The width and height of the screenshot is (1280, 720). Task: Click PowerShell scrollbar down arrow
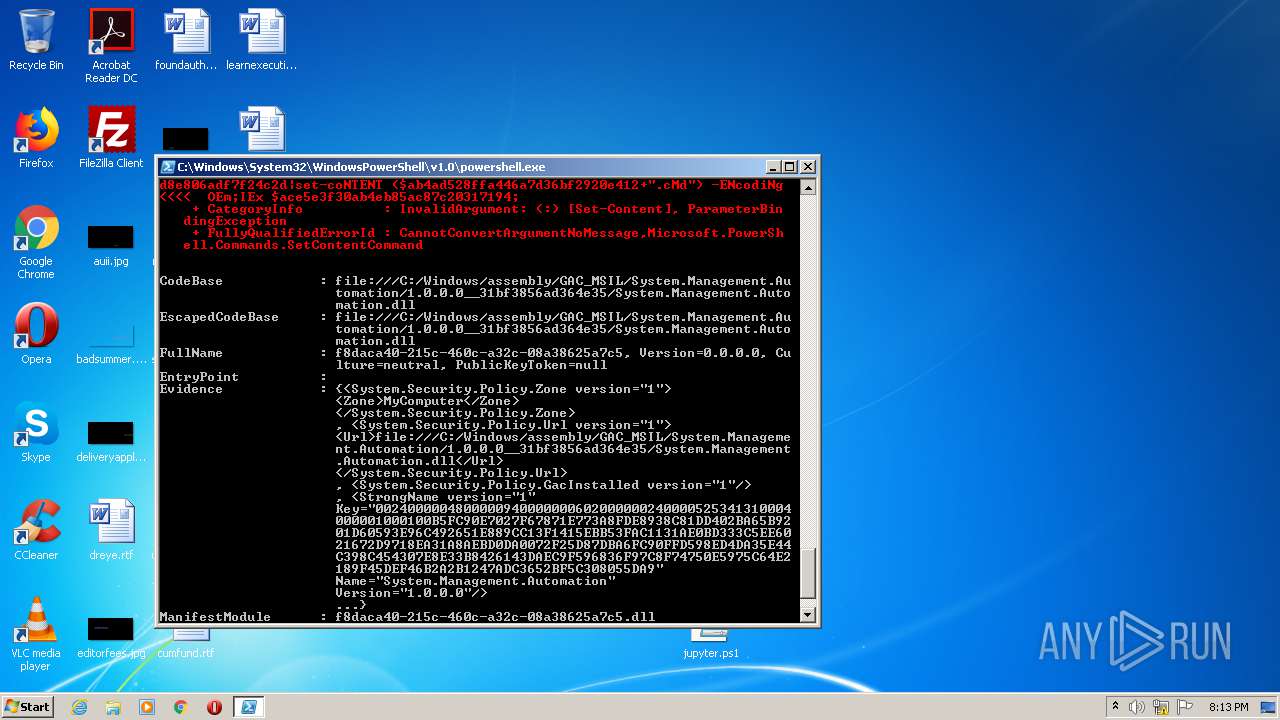click(808, 615)
